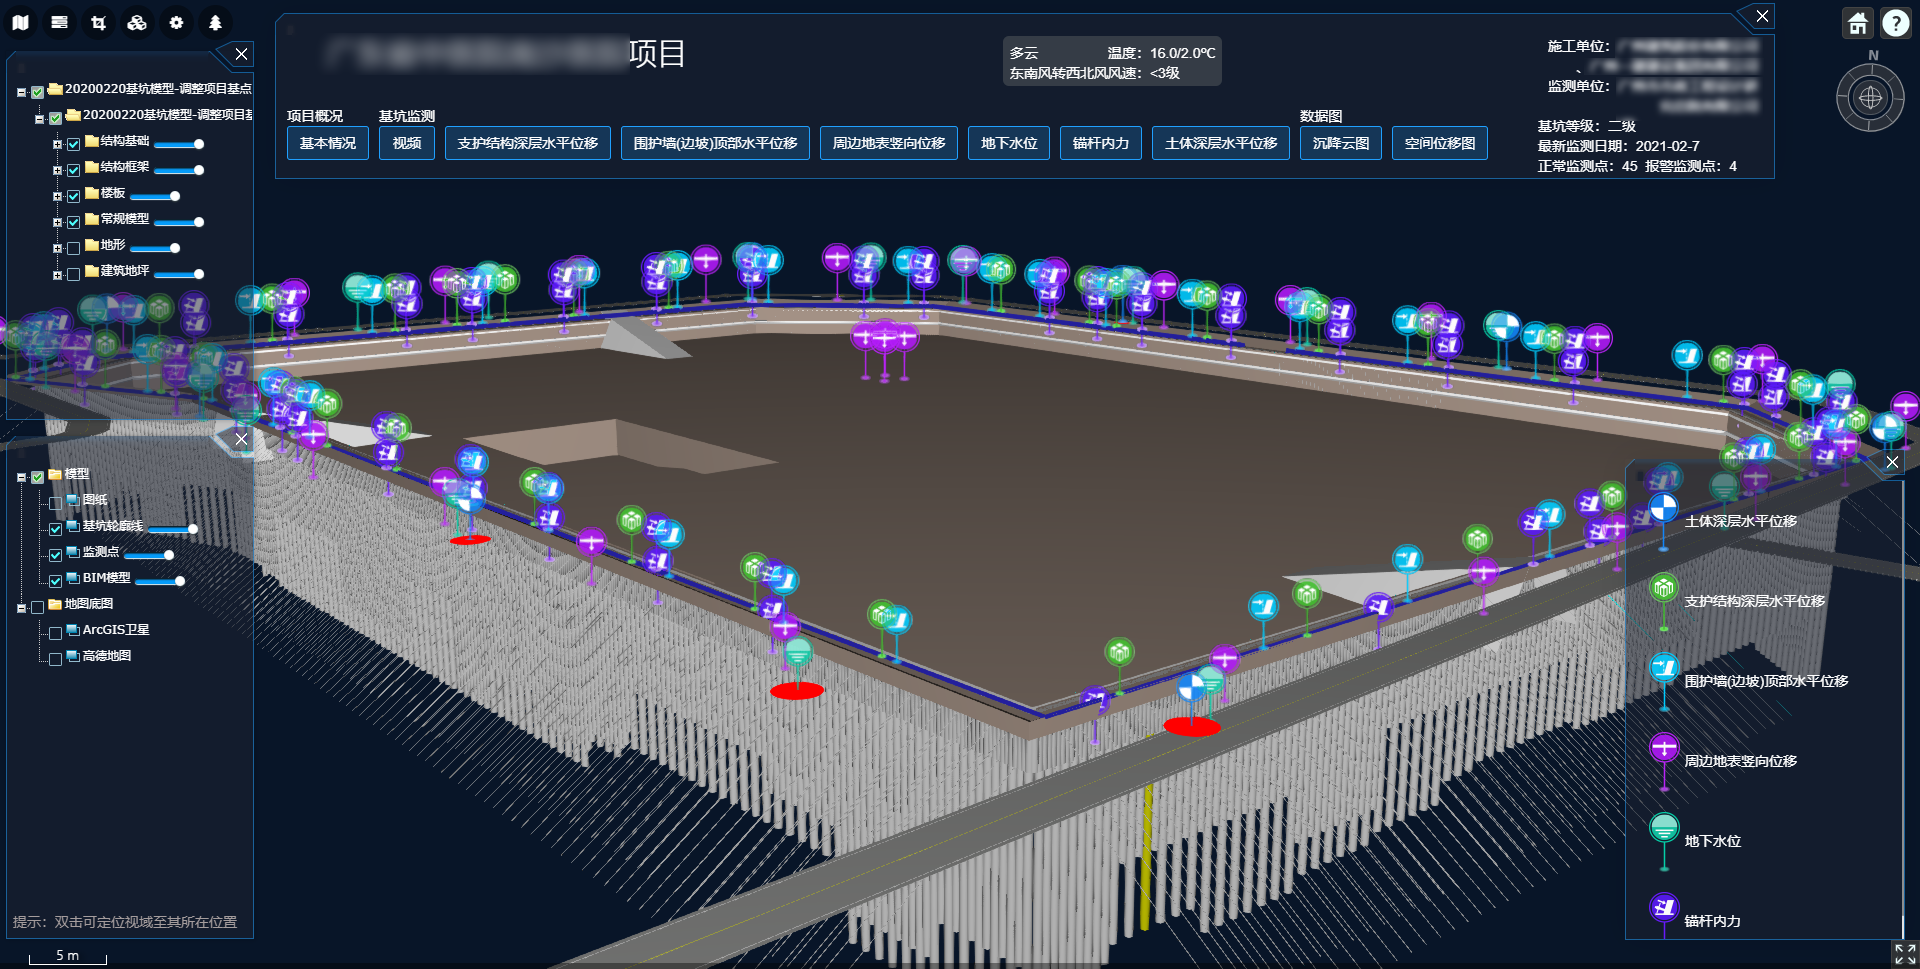Open the layer list toolbar icon
This screenshot has width=1920, height=969.
tap(59, 23)
